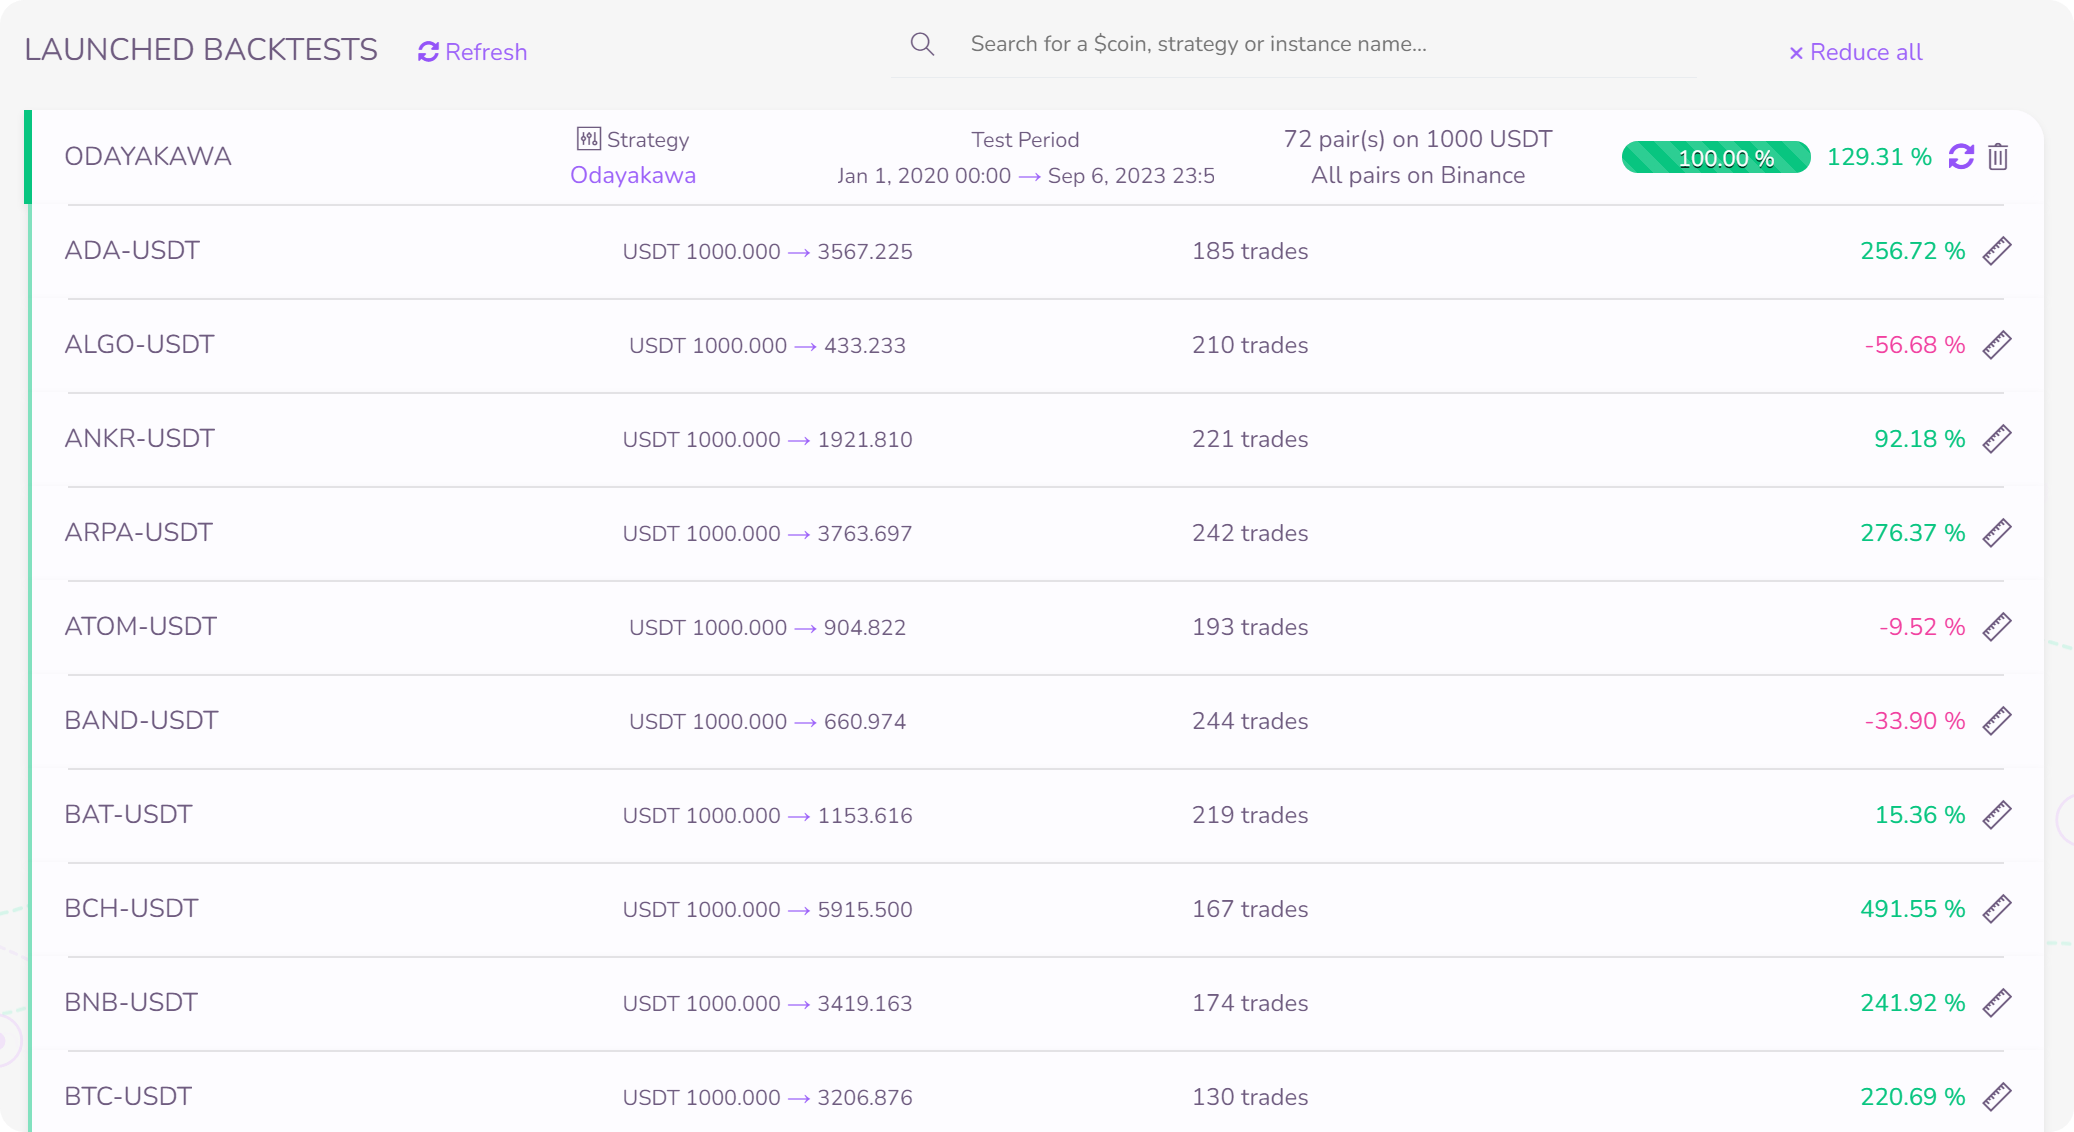Open BNB-USDT details via ruler icon
Screen dimensions: 2074x1132
tap(1997, 1003)
